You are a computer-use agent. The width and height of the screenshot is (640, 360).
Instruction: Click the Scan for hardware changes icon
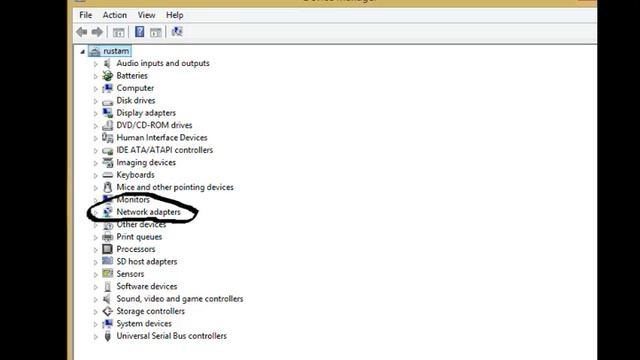177,32
